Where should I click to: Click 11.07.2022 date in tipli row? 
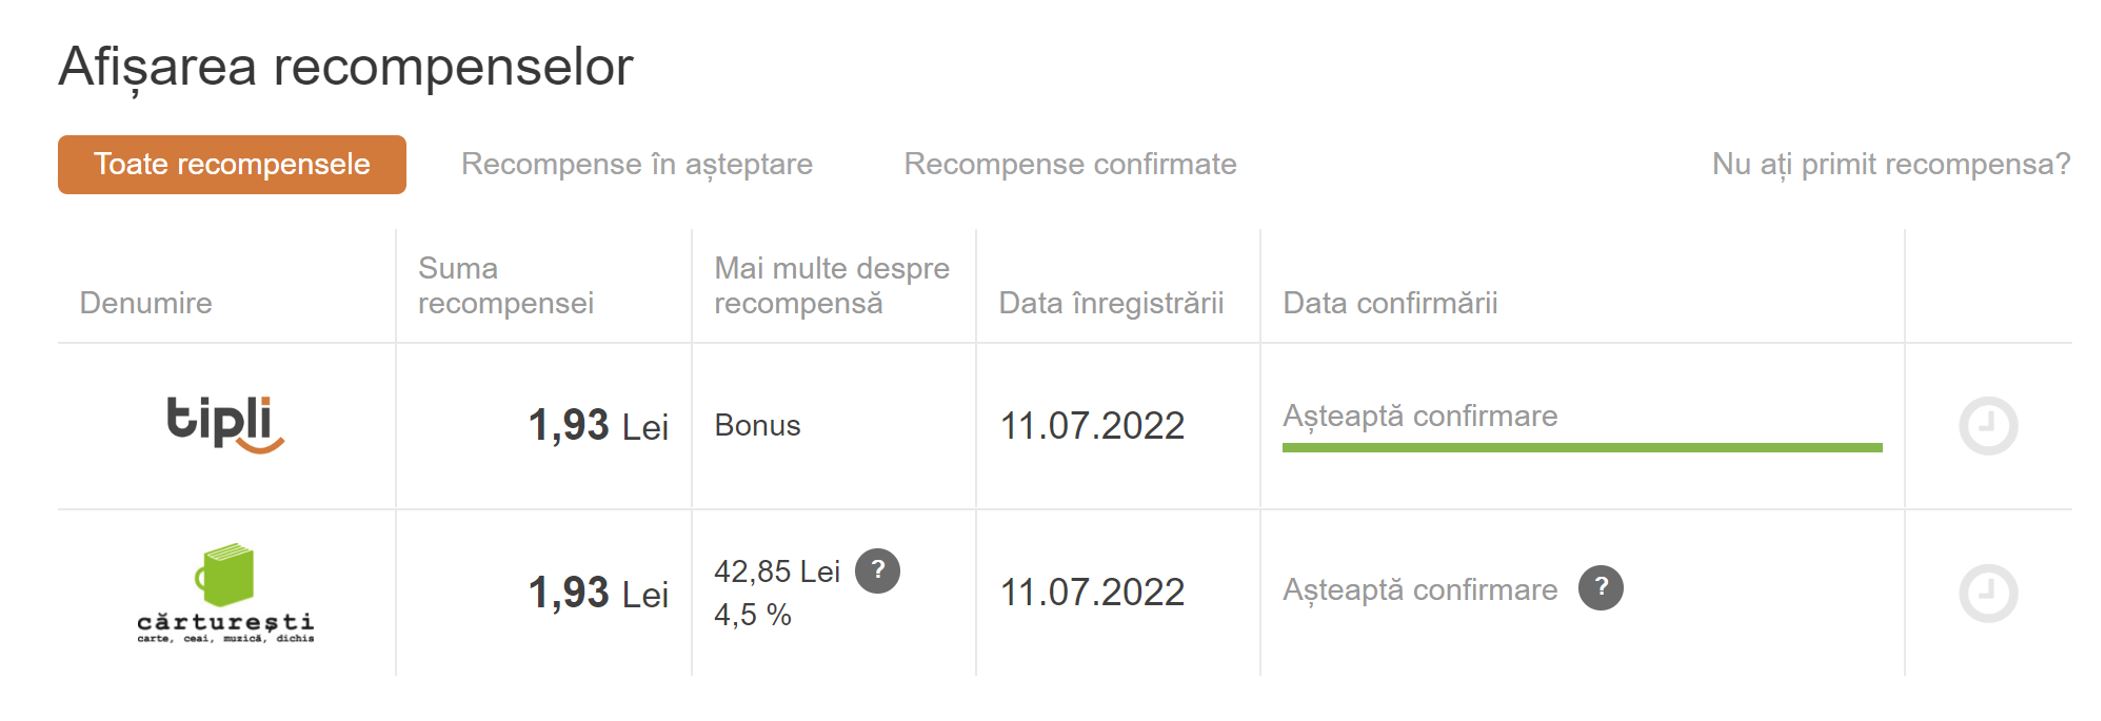(1092, 426)
